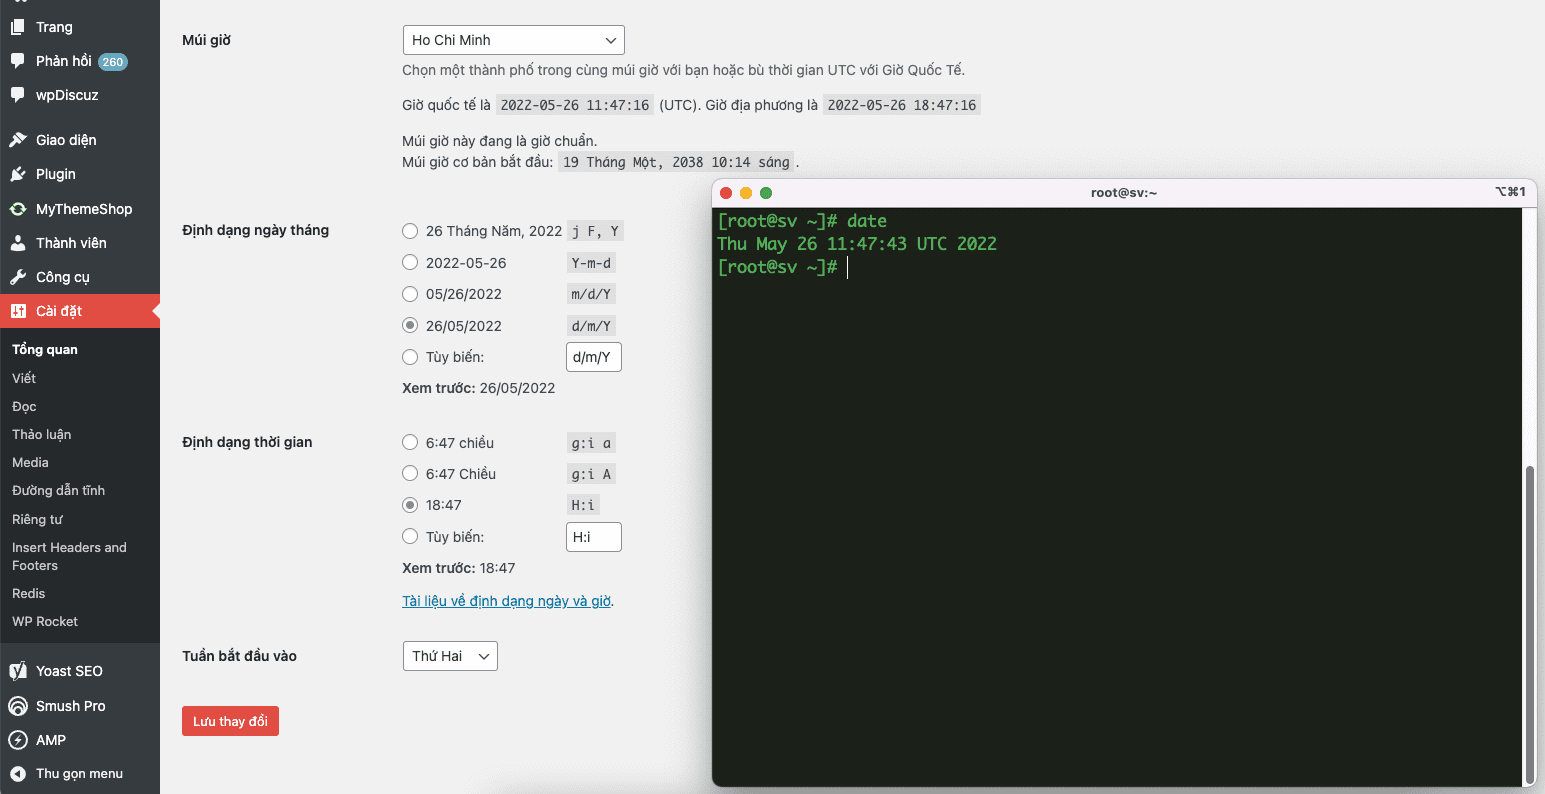1545x794 pixels.
Task: Open Tài liệu về định dạng ngày và giờ link
Action: pyautogui.click(x=506, y=601)
